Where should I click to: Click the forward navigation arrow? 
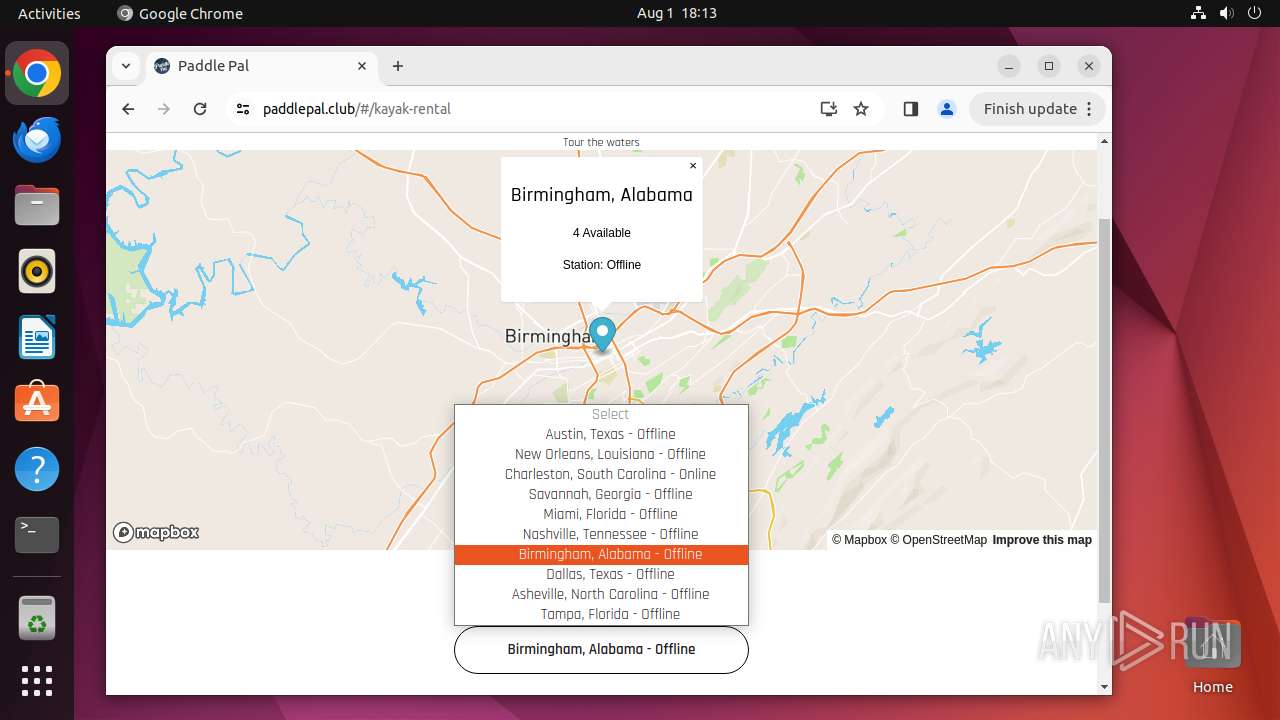click(x=164, y=109)
